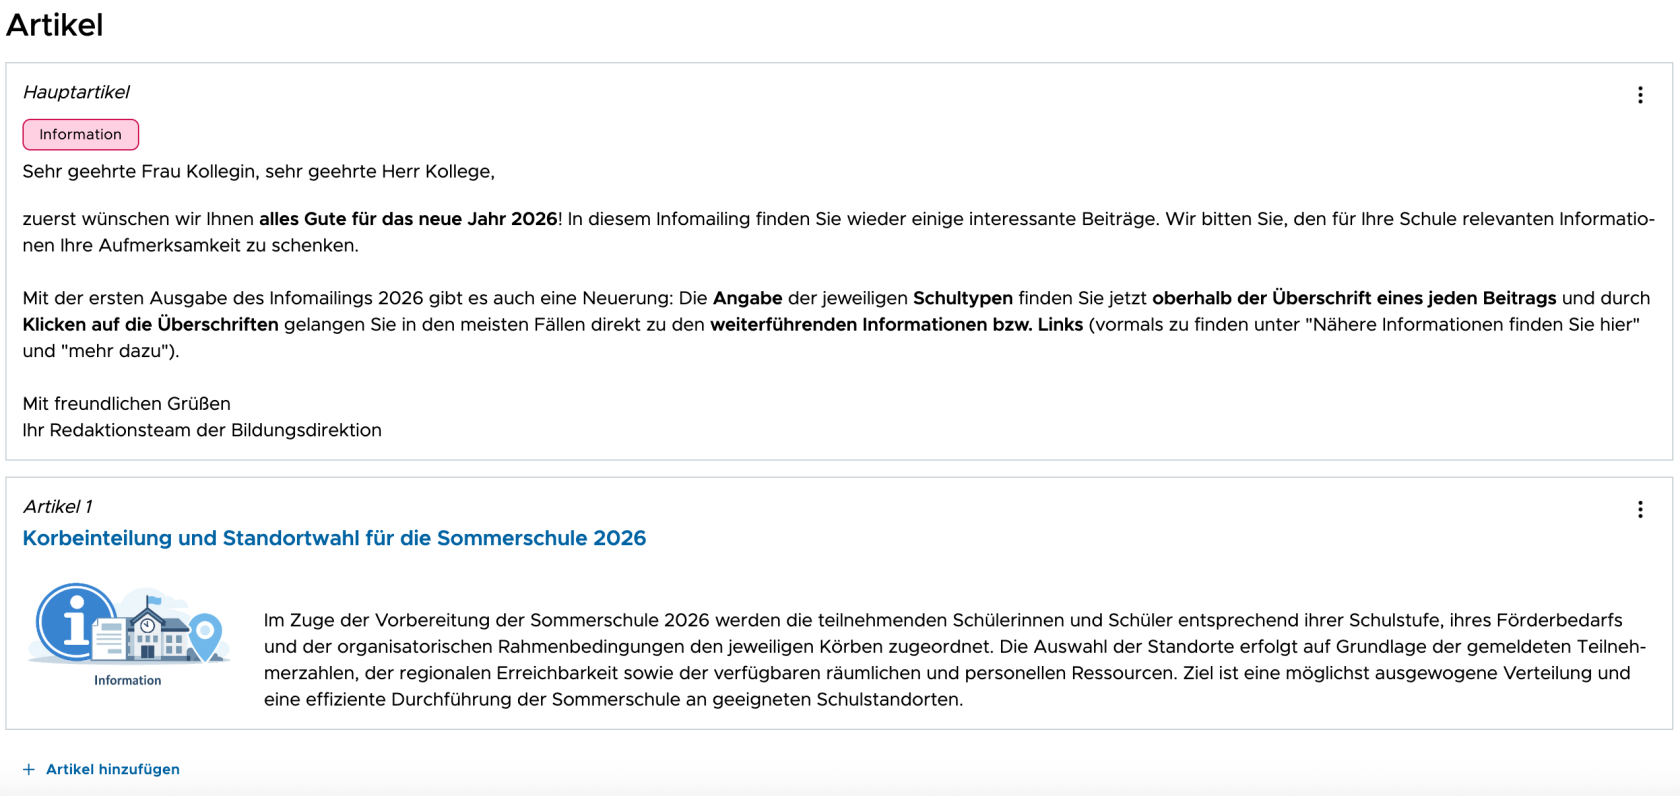Screen dimensions: 1680x796
Task: Click the Artikel page heading
Action: point(54,25)
